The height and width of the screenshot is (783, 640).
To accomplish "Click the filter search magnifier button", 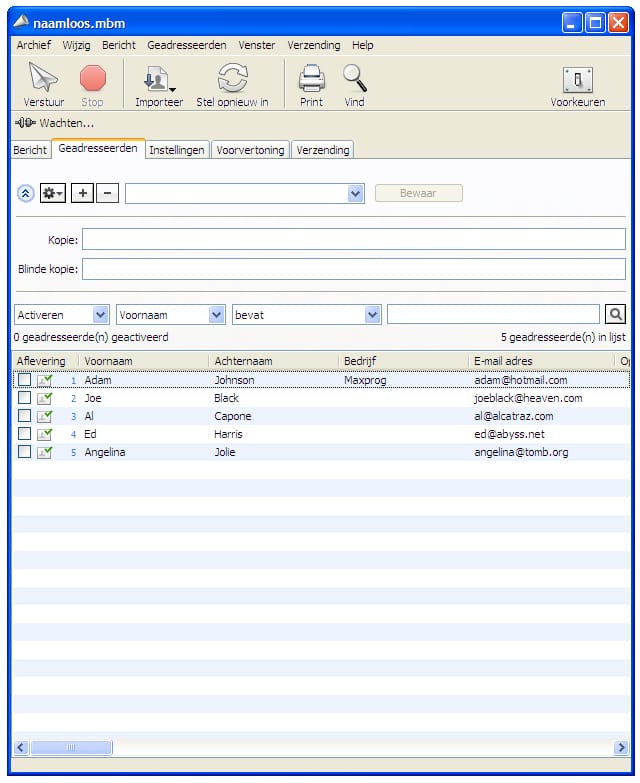I will pyautogui.click(x=615, y=314).
